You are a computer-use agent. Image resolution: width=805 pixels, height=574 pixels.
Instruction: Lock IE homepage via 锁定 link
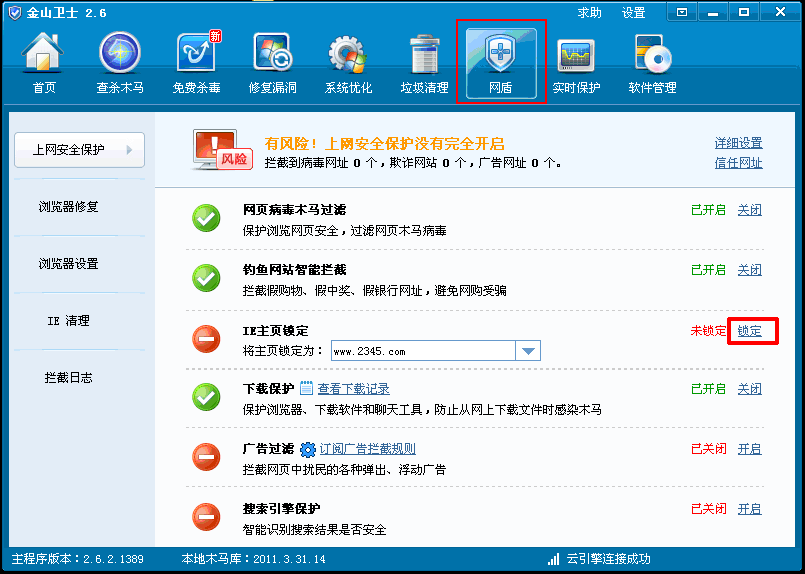point(750,331)
